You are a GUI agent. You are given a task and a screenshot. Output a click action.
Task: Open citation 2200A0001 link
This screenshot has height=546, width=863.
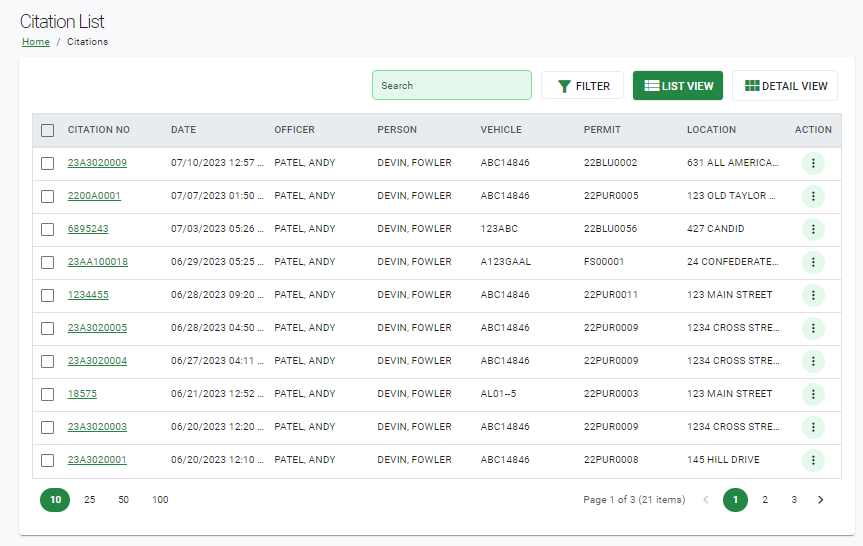[94, 196]
